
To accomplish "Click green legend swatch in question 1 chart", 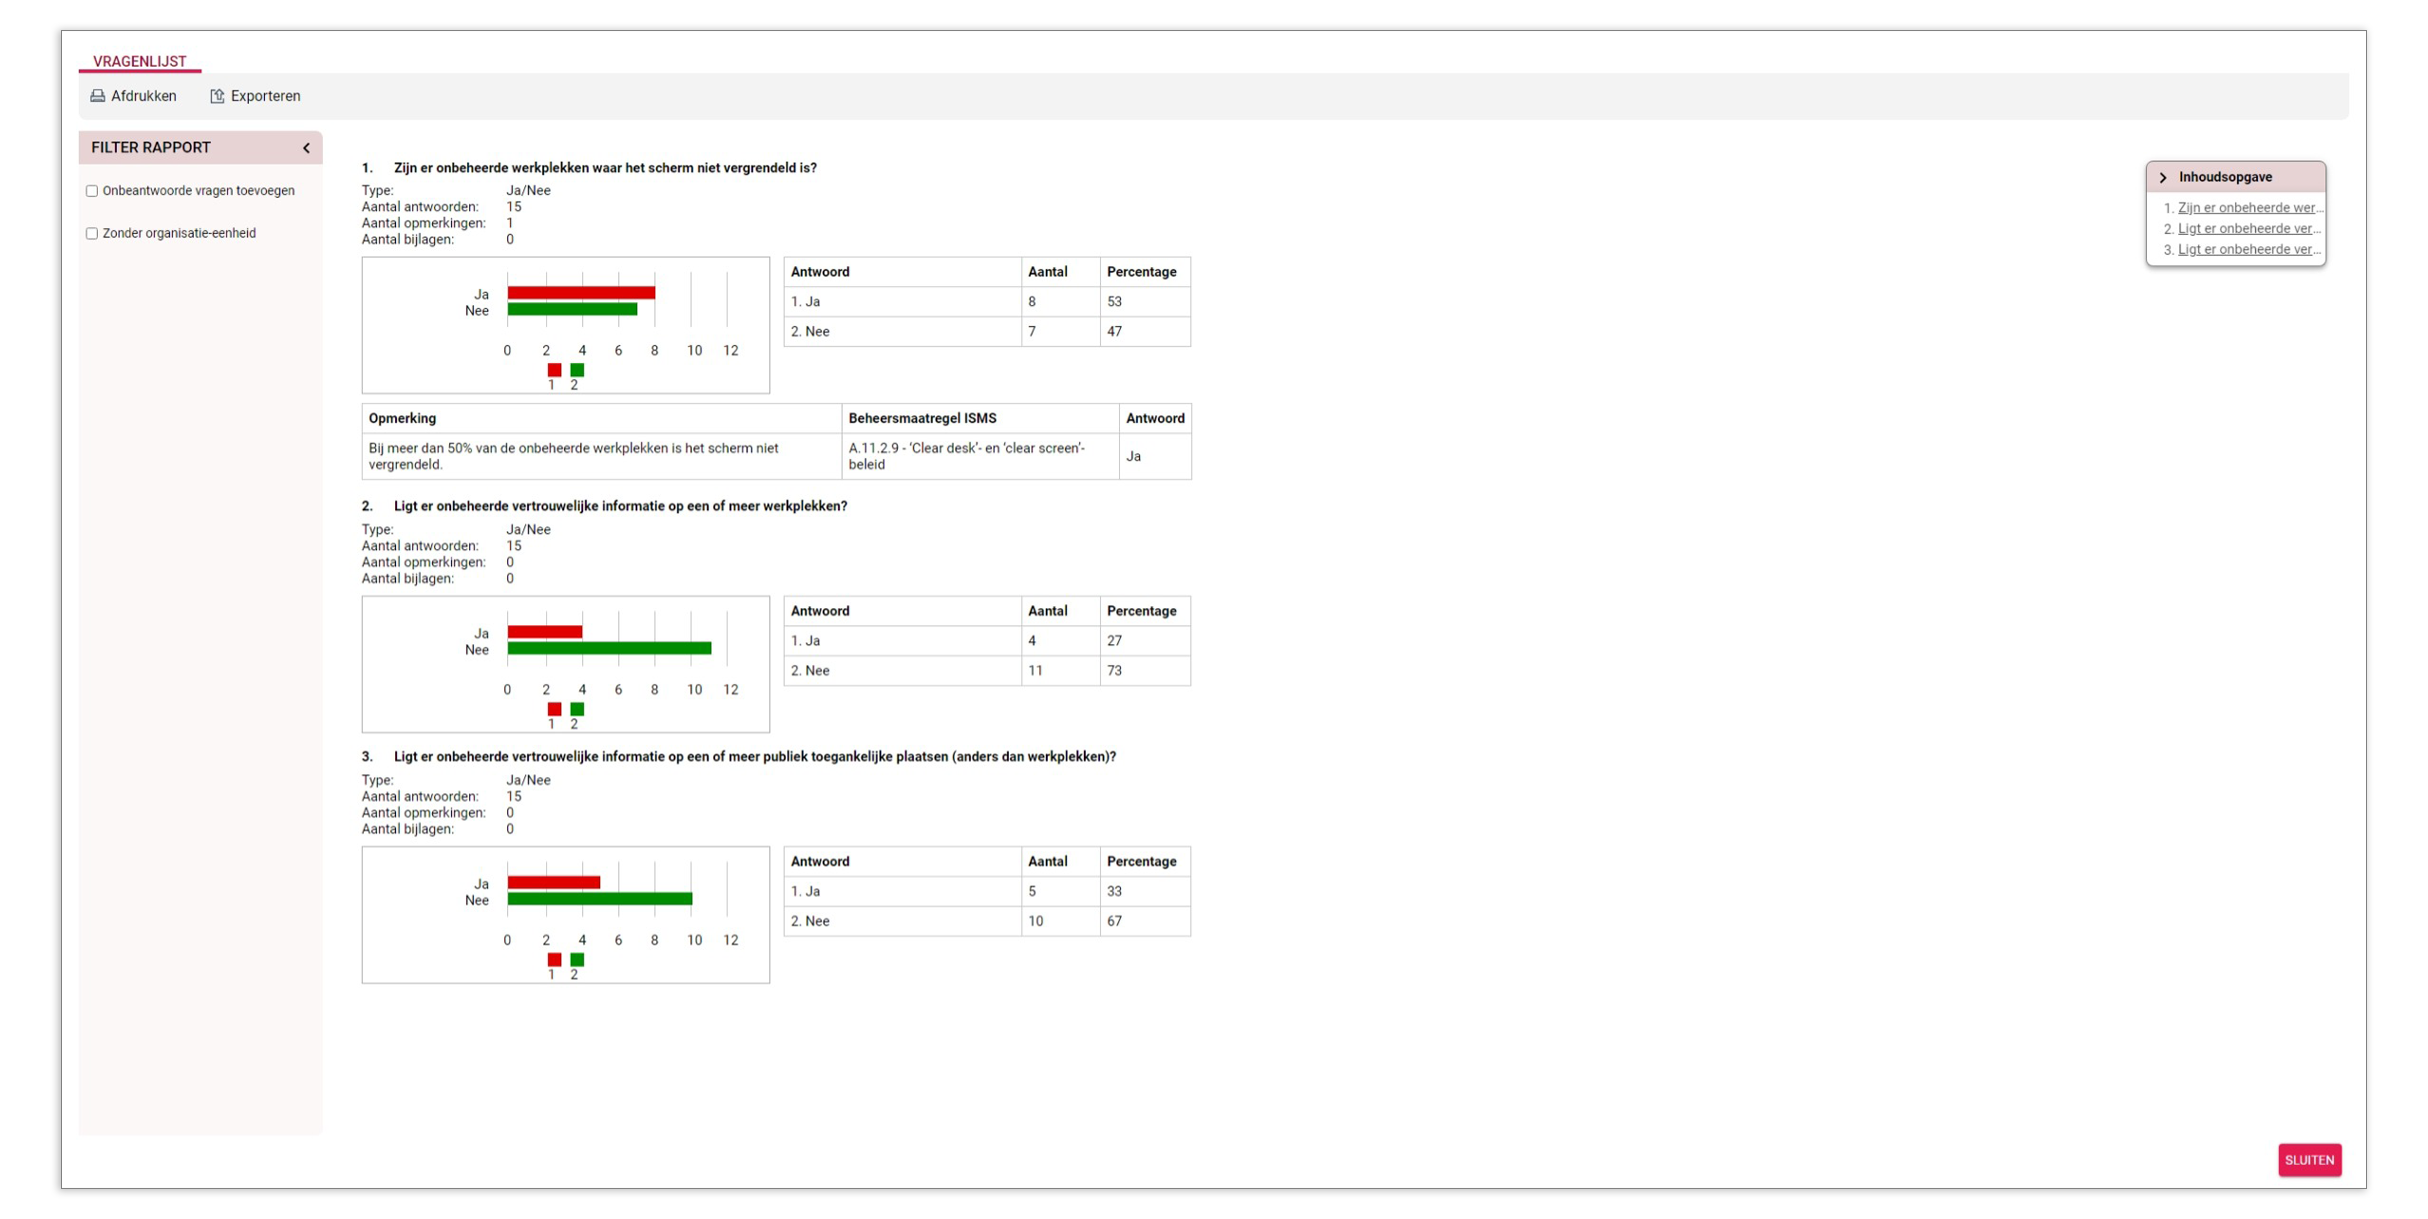I will (x=577, y=370).
